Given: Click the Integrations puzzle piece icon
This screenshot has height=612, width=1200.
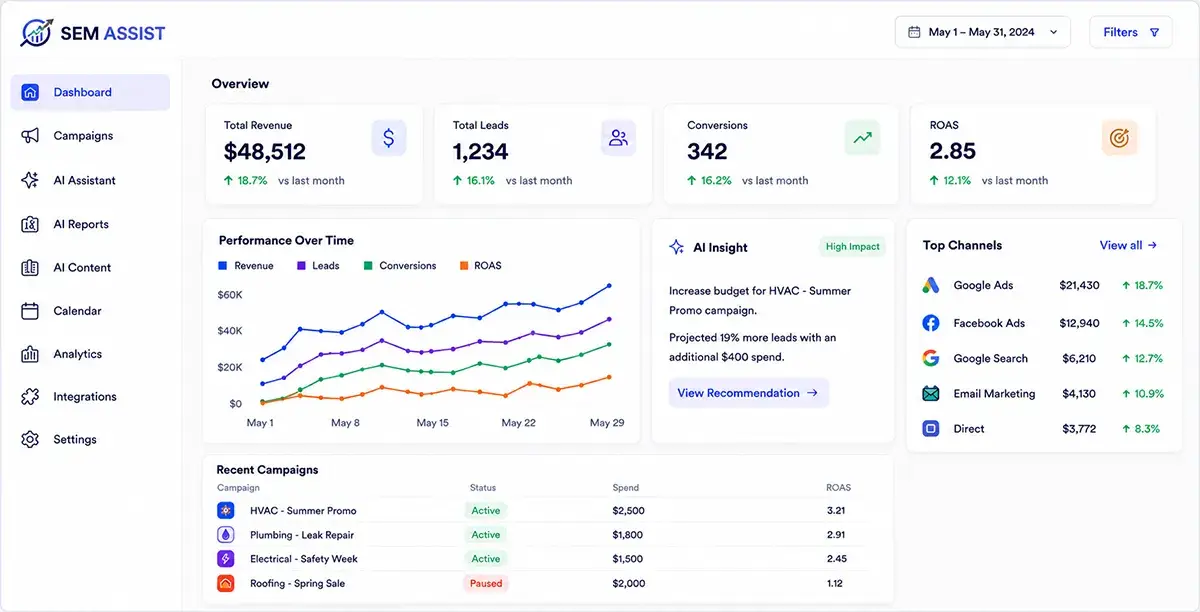Looking at the screenshot, I should tap(30, 397).
